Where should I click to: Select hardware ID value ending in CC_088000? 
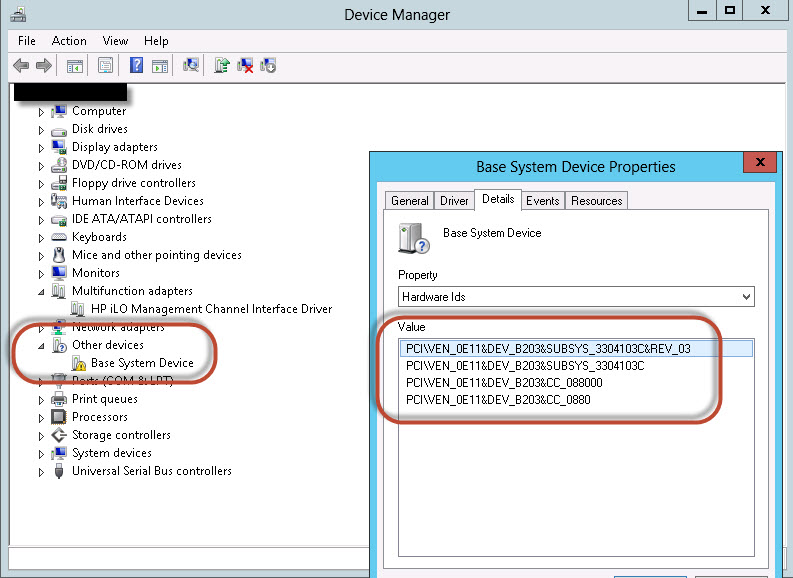coord(503,383)
